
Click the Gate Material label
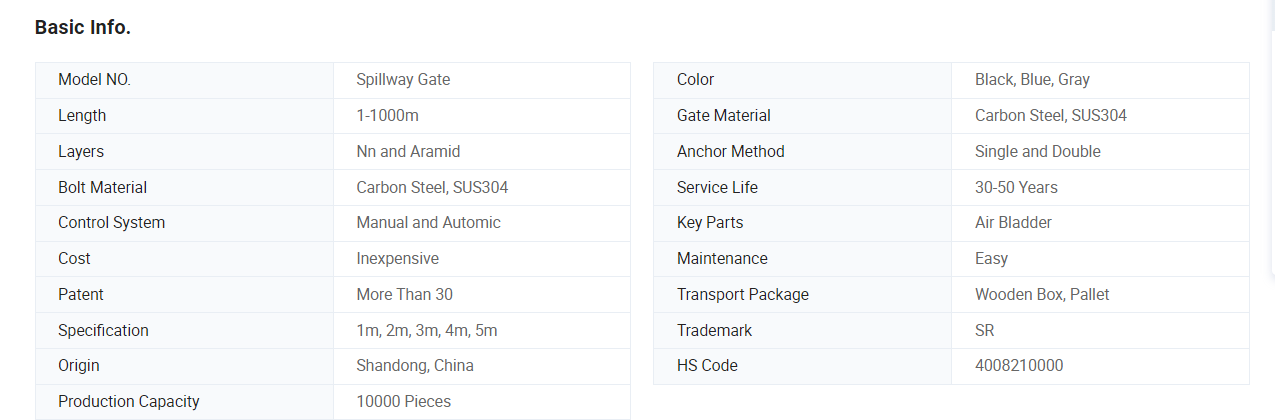[x=723, y=116]
